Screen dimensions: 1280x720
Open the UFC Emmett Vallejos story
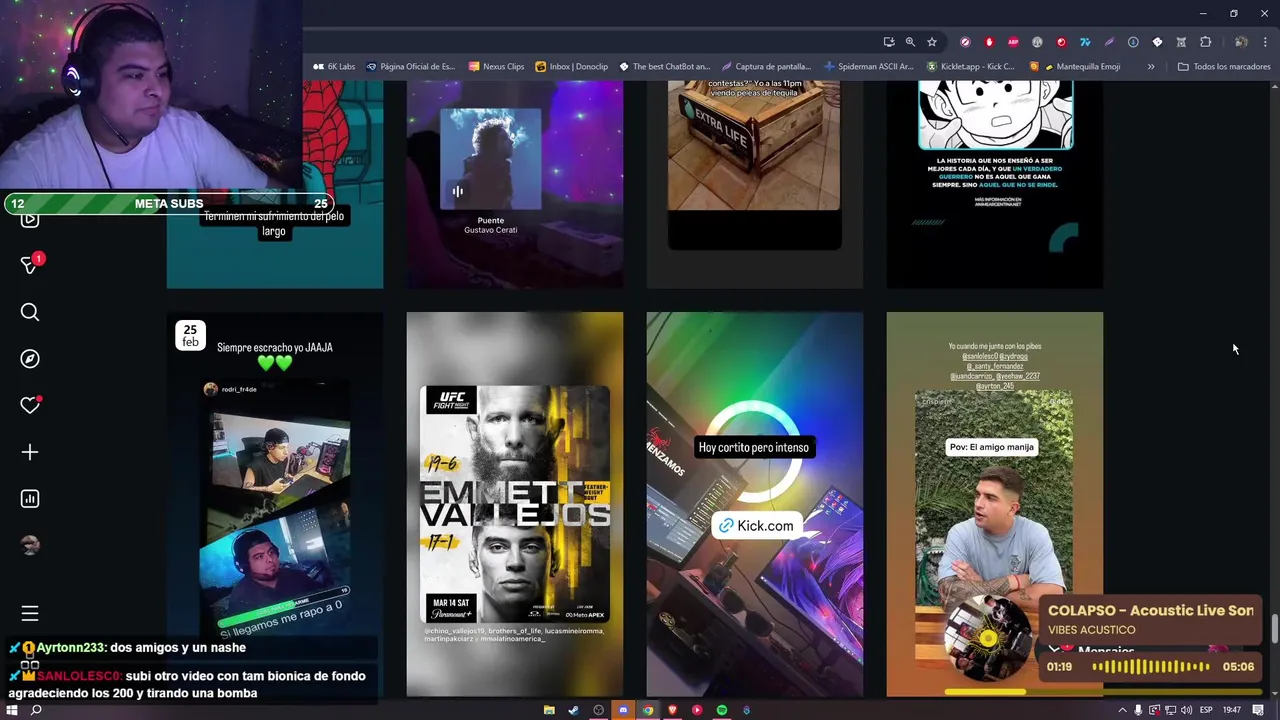pyautogui.click(x=515, y=504)
